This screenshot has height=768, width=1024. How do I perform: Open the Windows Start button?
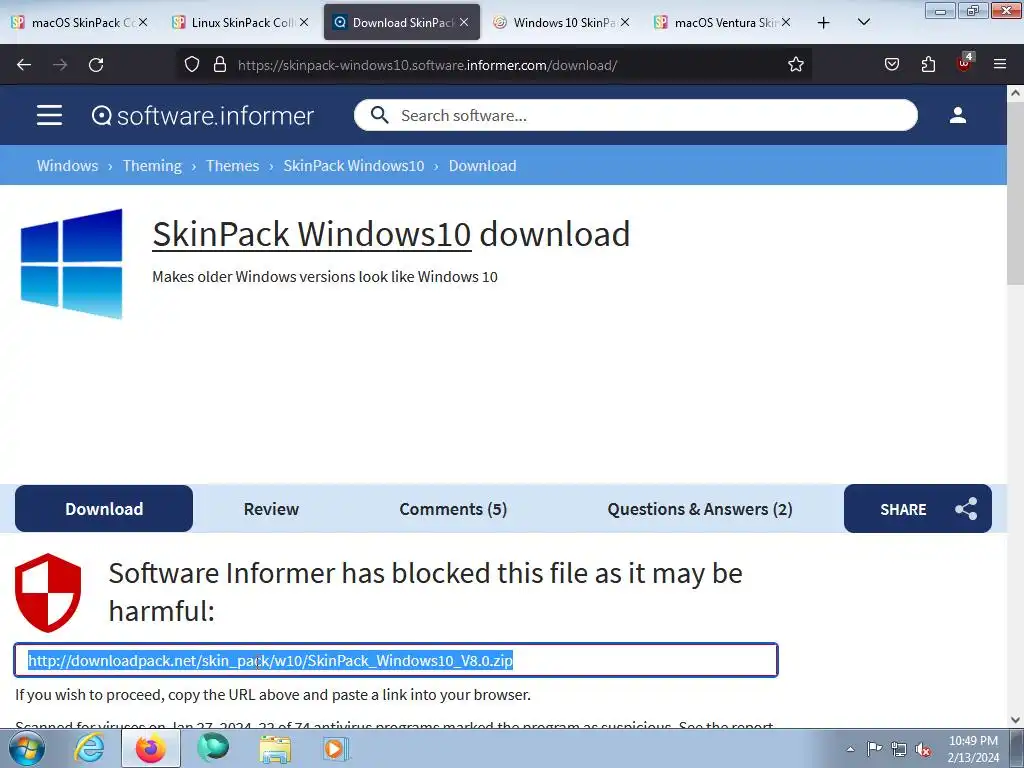tap(27, 748)
